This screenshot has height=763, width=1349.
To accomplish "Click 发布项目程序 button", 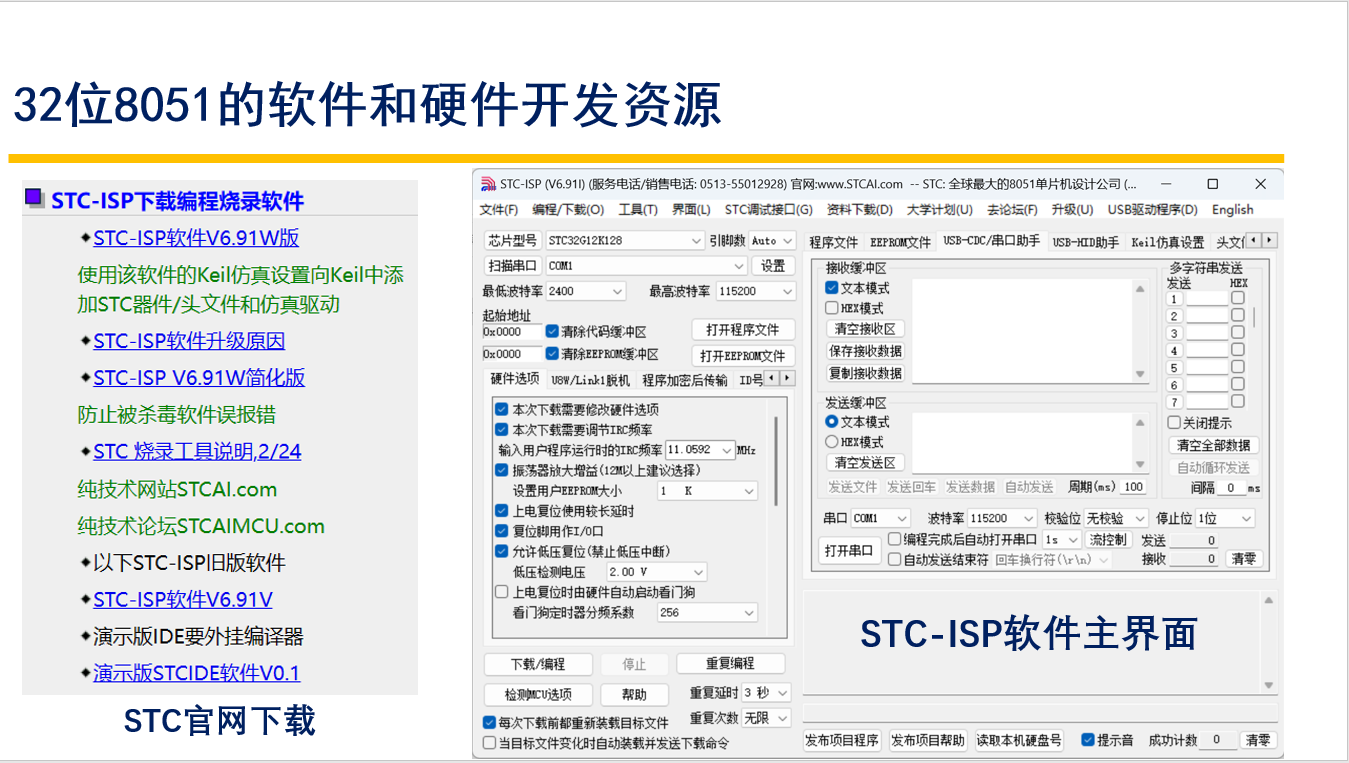I will pos(842,740).
